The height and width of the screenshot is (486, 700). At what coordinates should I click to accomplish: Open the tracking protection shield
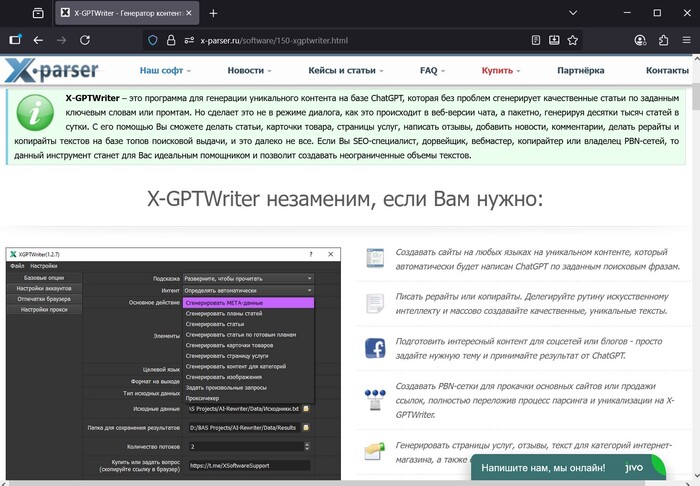tap(153, 40)
